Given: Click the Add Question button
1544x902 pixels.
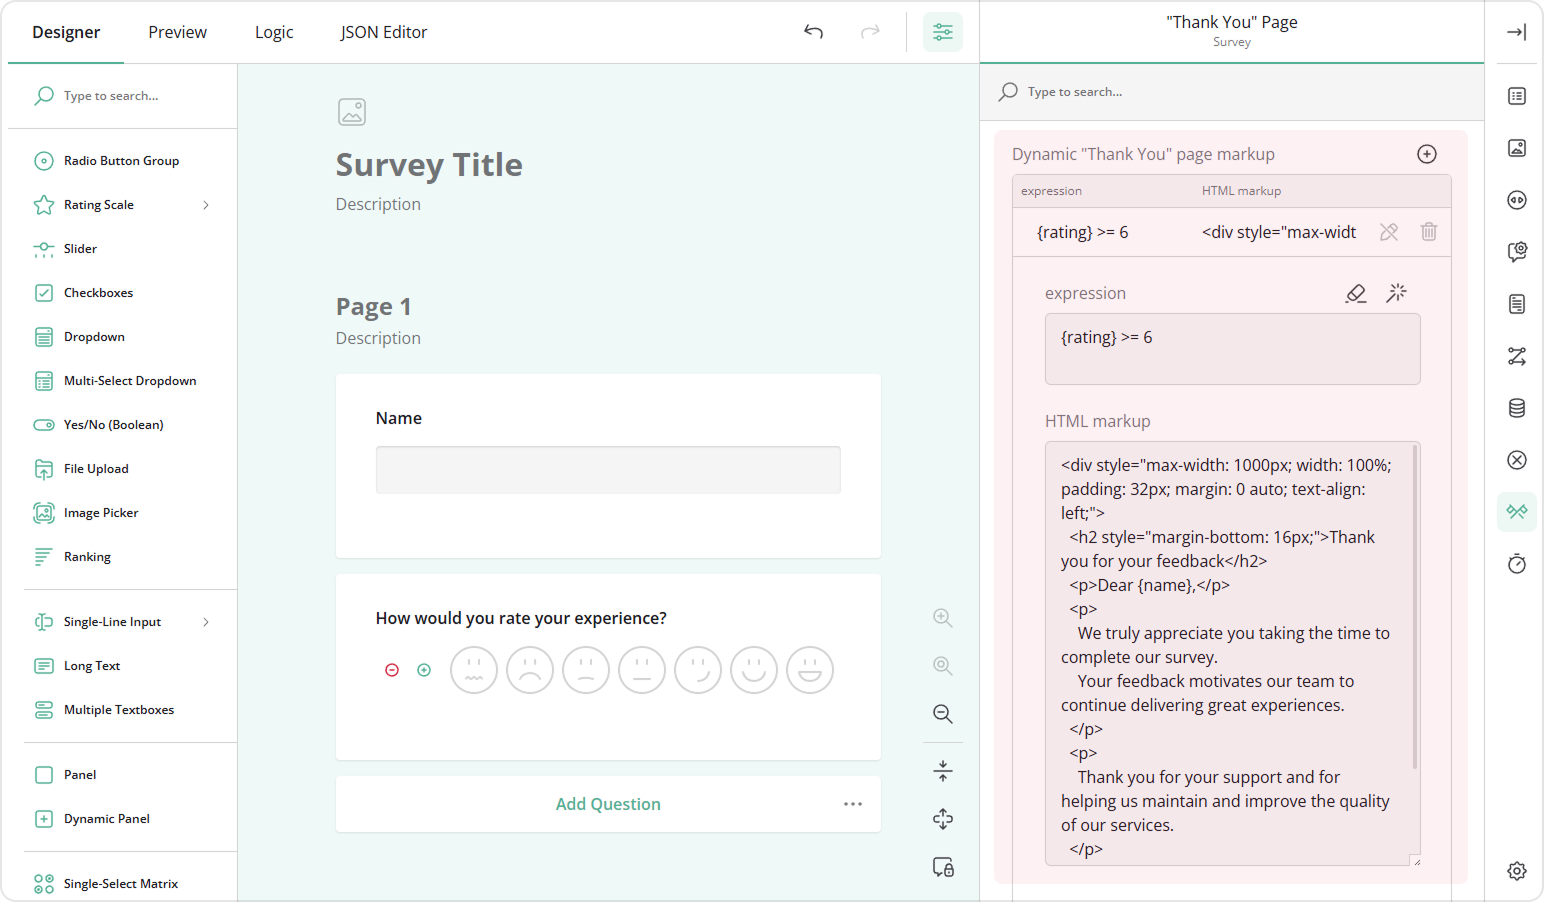Looking at the screenshot, I should coord(608,803).
